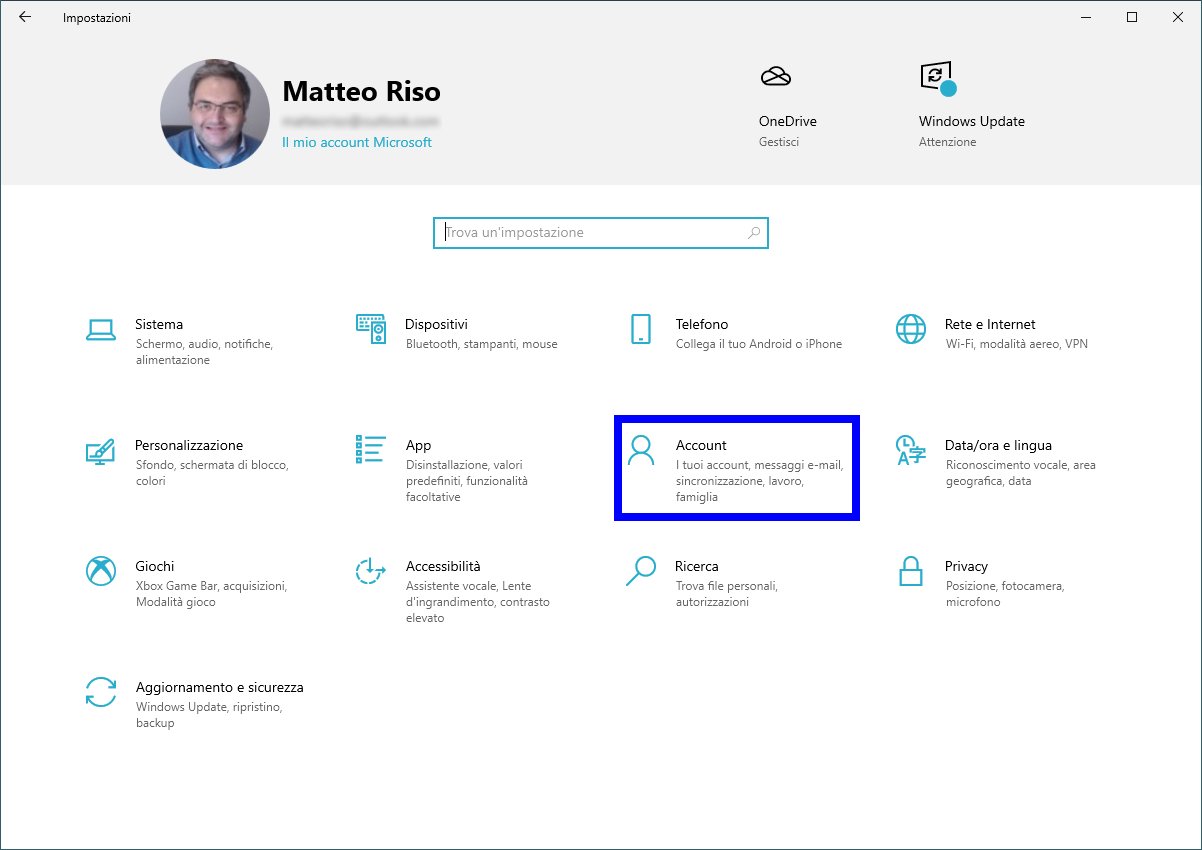Open the Rete e Internet globe icon
Viewport: 1202px width, 850px height.
[911, 329]
